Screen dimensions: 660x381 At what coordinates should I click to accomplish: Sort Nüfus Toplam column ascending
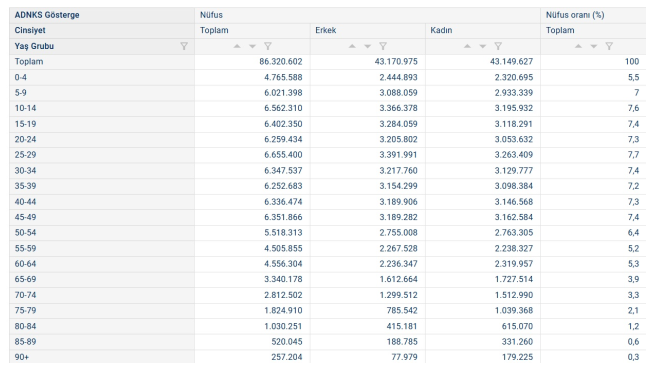(x=237, y=46)
